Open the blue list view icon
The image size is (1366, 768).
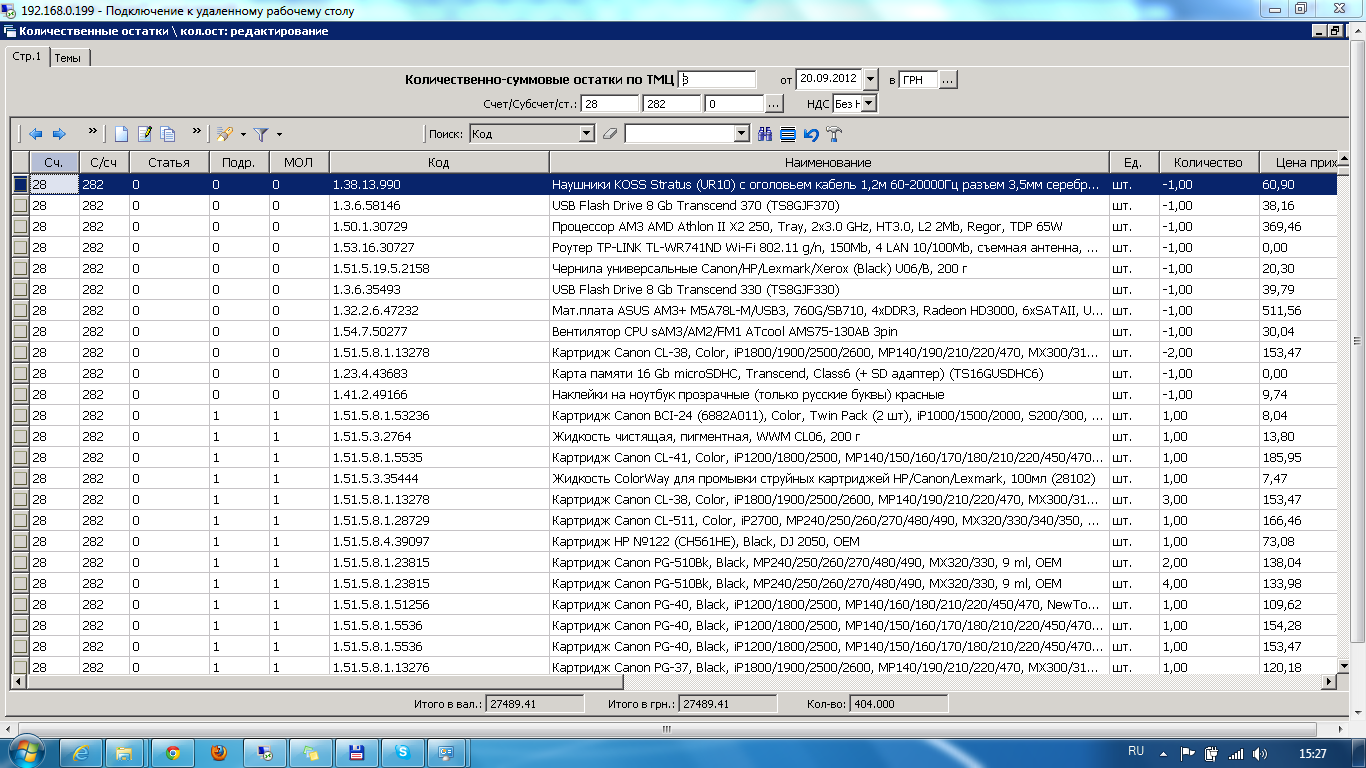pos(788,133)
